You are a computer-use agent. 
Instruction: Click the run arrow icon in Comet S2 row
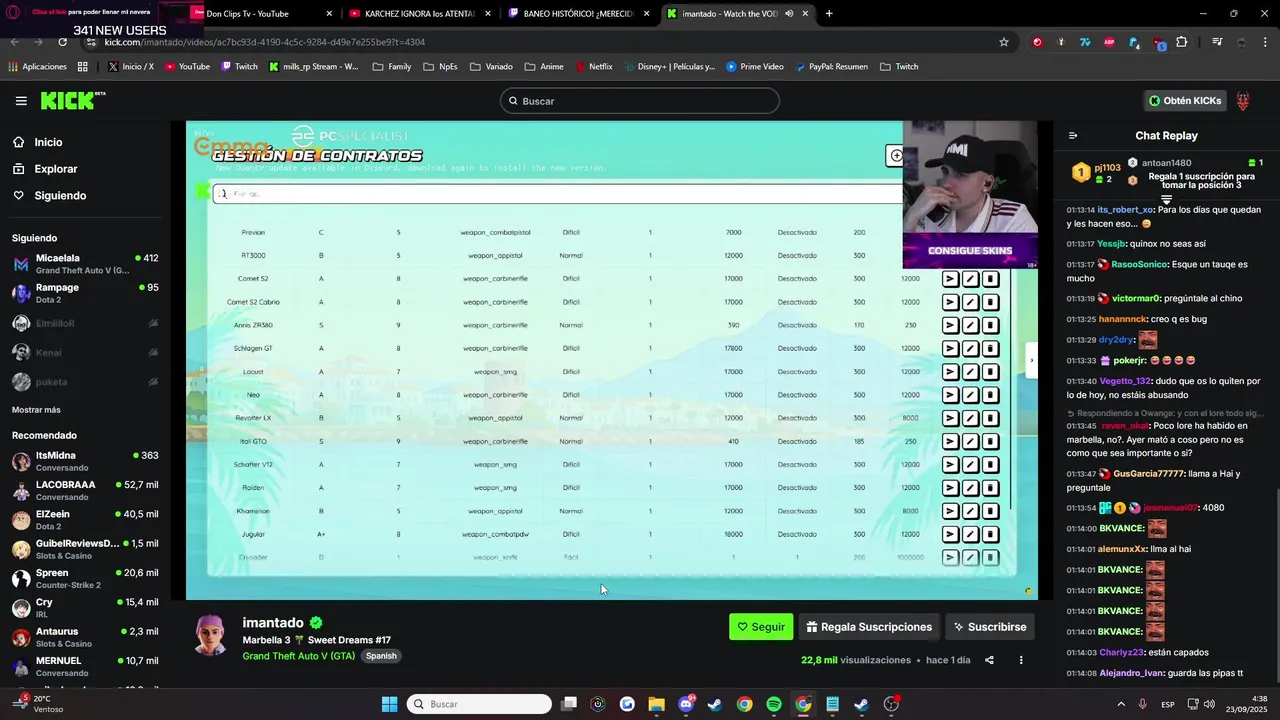point(950,279)
